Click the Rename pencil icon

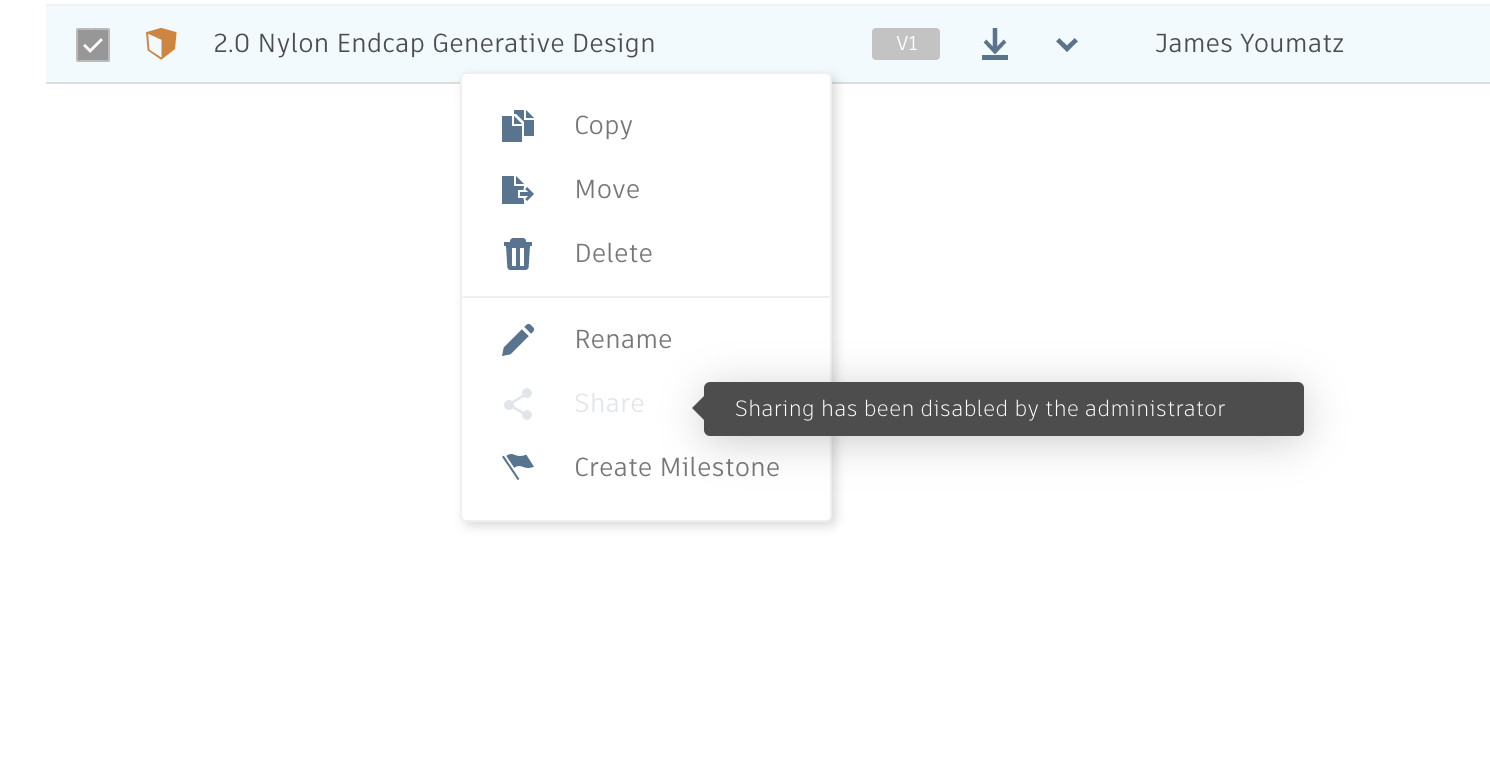pyautogui.click(x=518, y=340)
